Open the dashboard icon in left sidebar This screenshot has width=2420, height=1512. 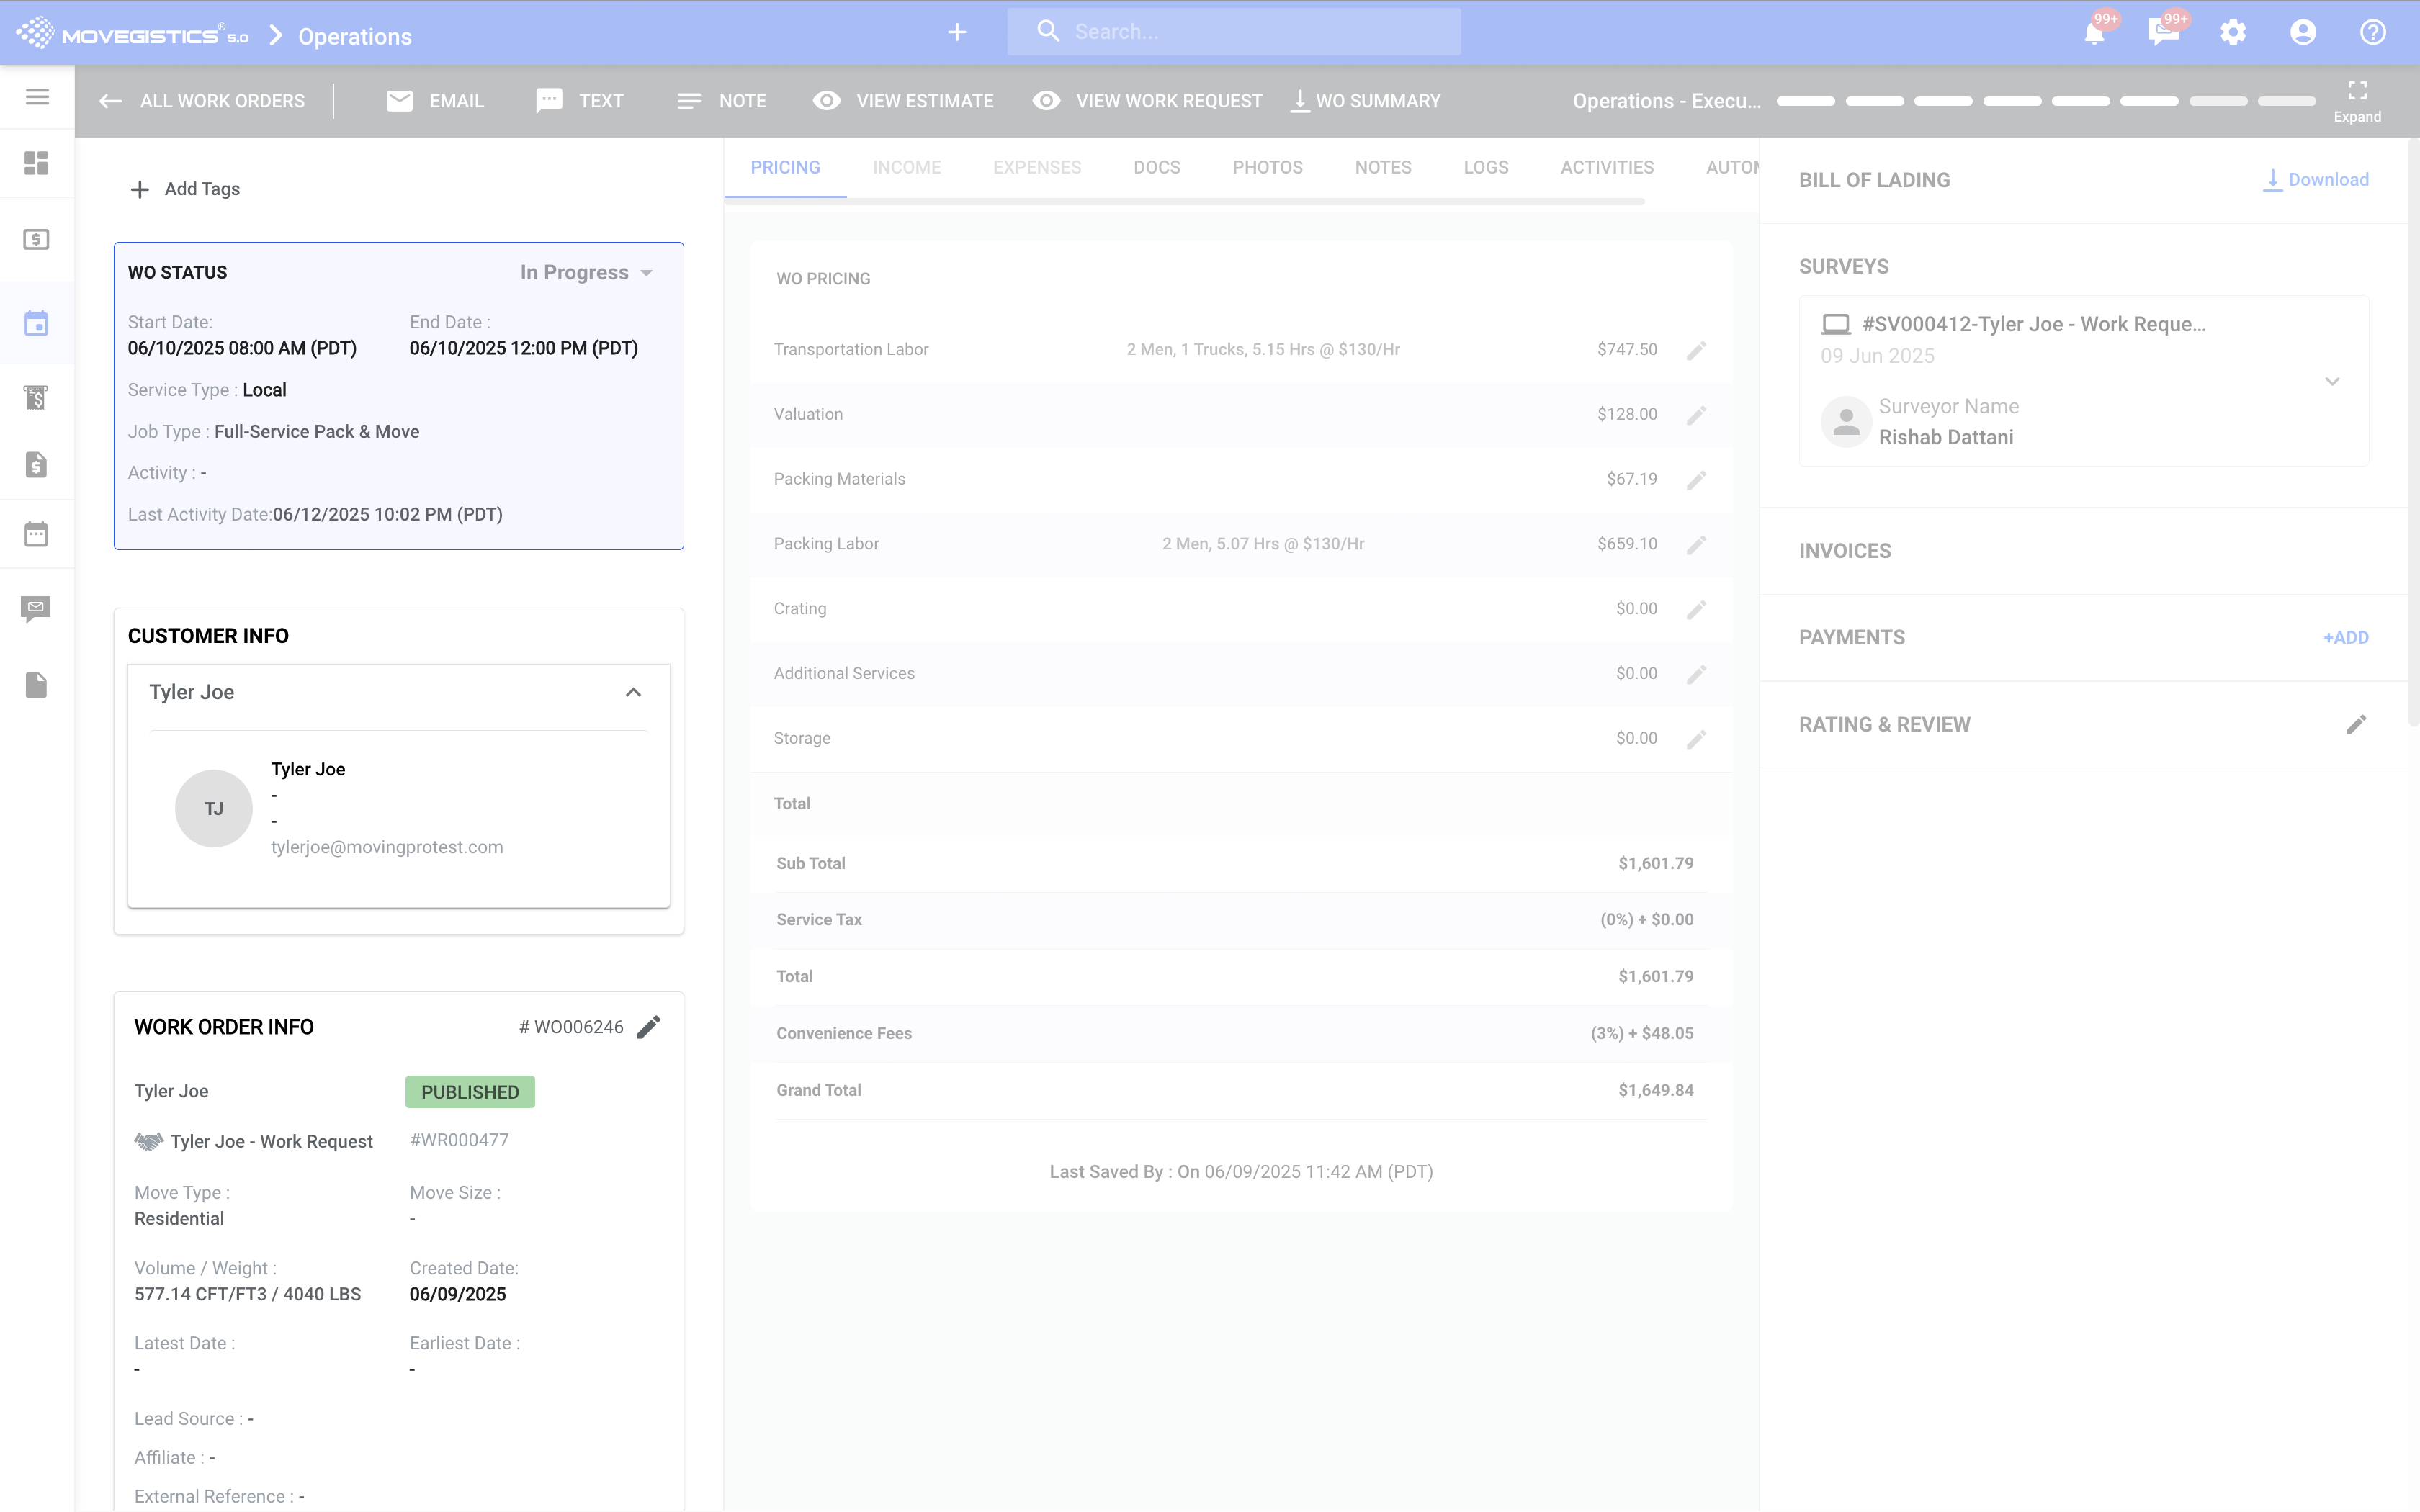pos(37,162)
